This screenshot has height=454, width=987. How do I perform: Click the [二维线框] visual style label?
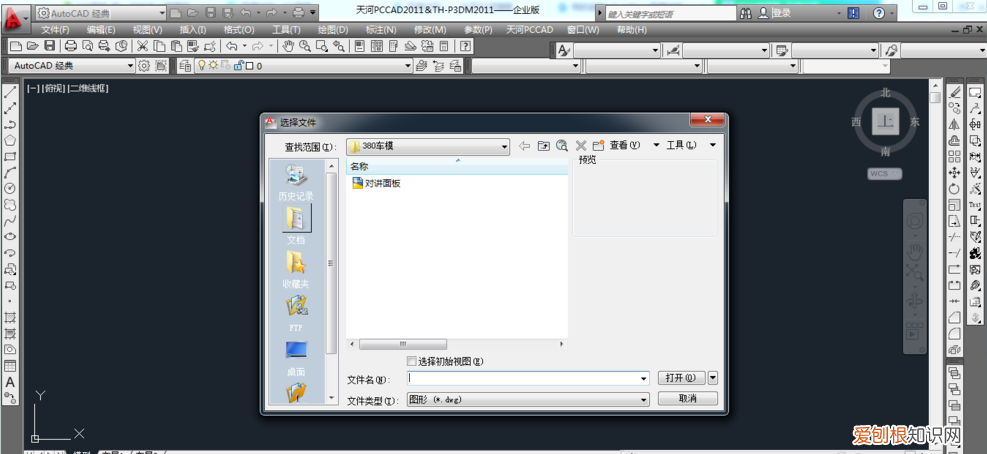click(x=89, y=89)
